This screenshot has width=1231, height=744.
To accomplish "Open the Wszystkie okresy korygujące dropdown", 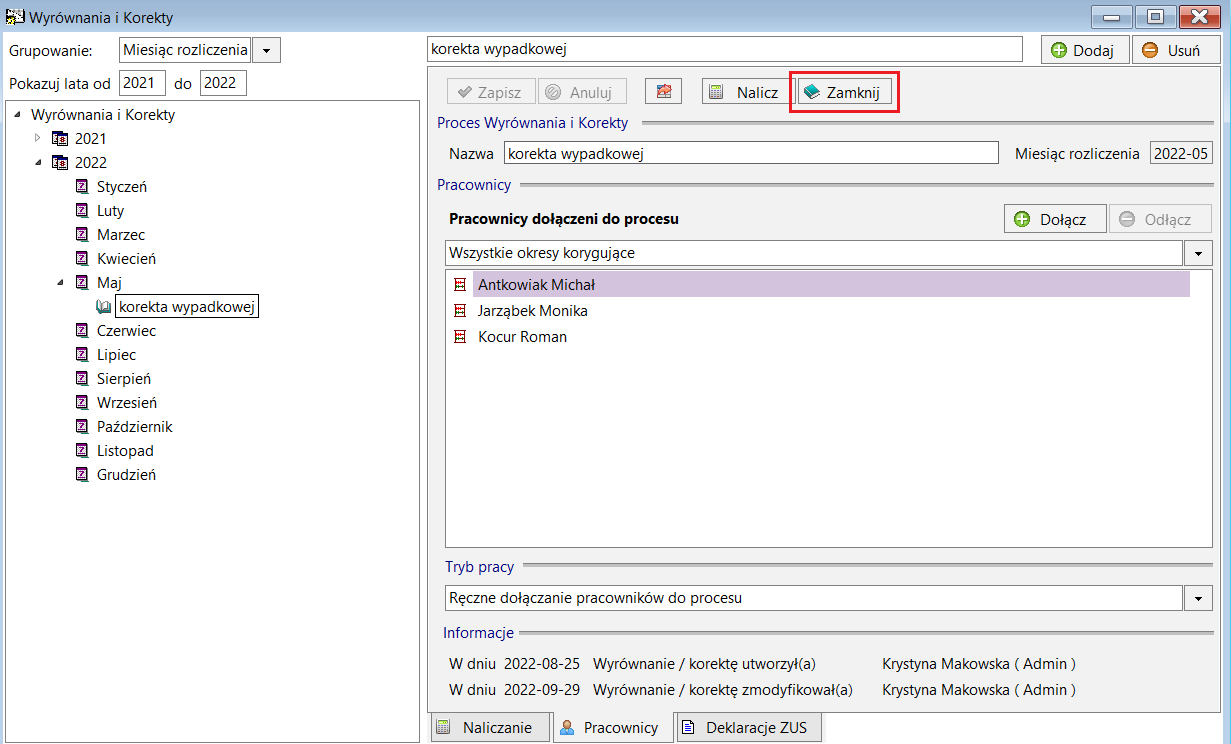I will 1198,253.
